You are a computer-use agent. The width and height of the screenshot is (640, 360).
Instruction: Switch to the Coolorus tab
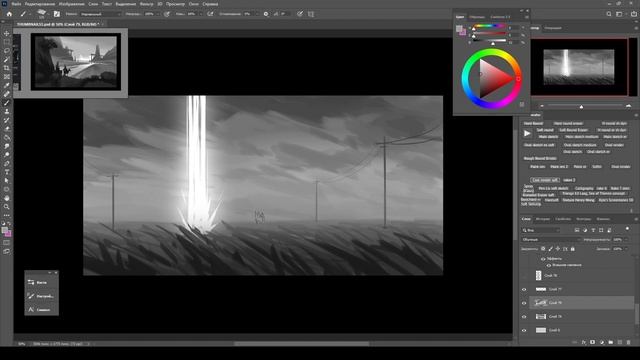point(500,17)
